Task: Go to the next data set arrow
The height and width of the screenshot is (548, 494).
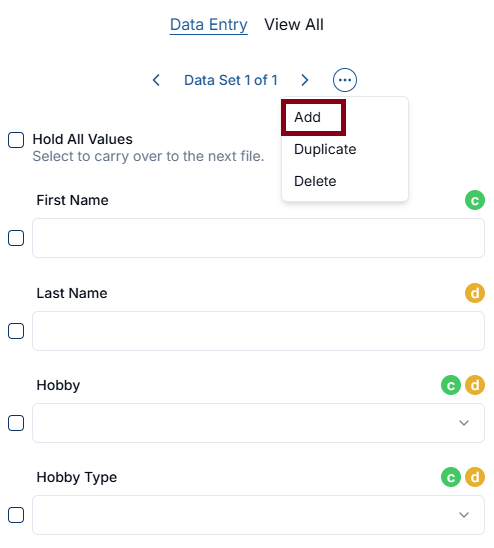Action: 305,80
